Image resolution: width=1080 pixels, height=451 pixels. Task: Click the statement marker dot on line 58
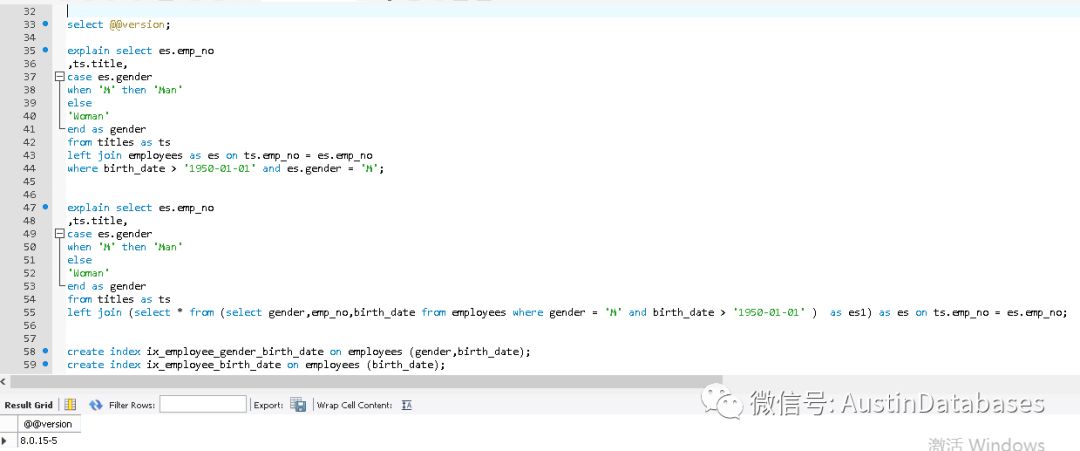45,351
